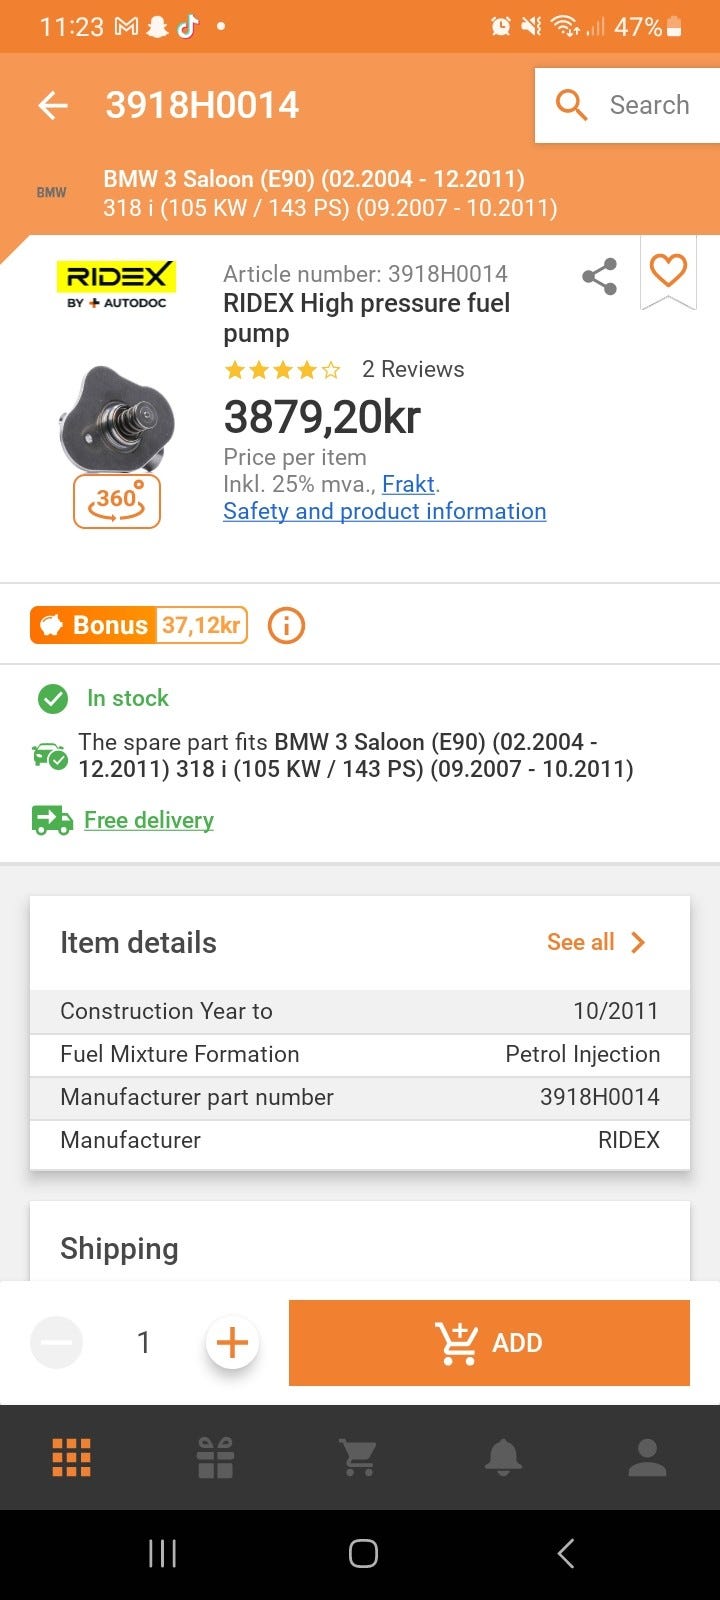This screenshot has height=1600, width=720.
Task: Tap the share icon
Action: (599, 277)
